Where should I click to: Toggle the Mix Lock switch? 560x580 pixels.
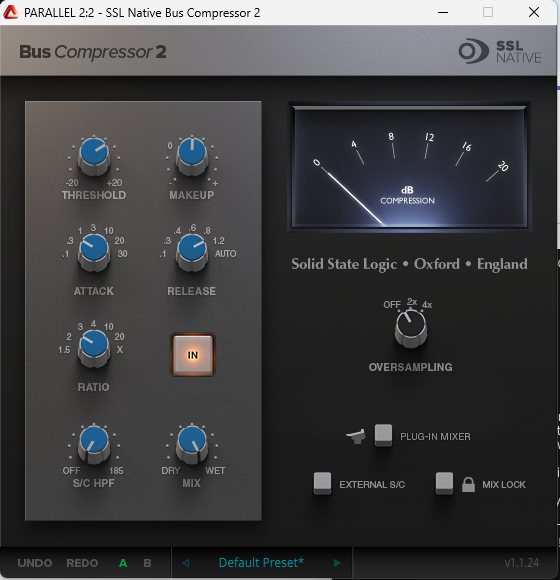(444, 483)
